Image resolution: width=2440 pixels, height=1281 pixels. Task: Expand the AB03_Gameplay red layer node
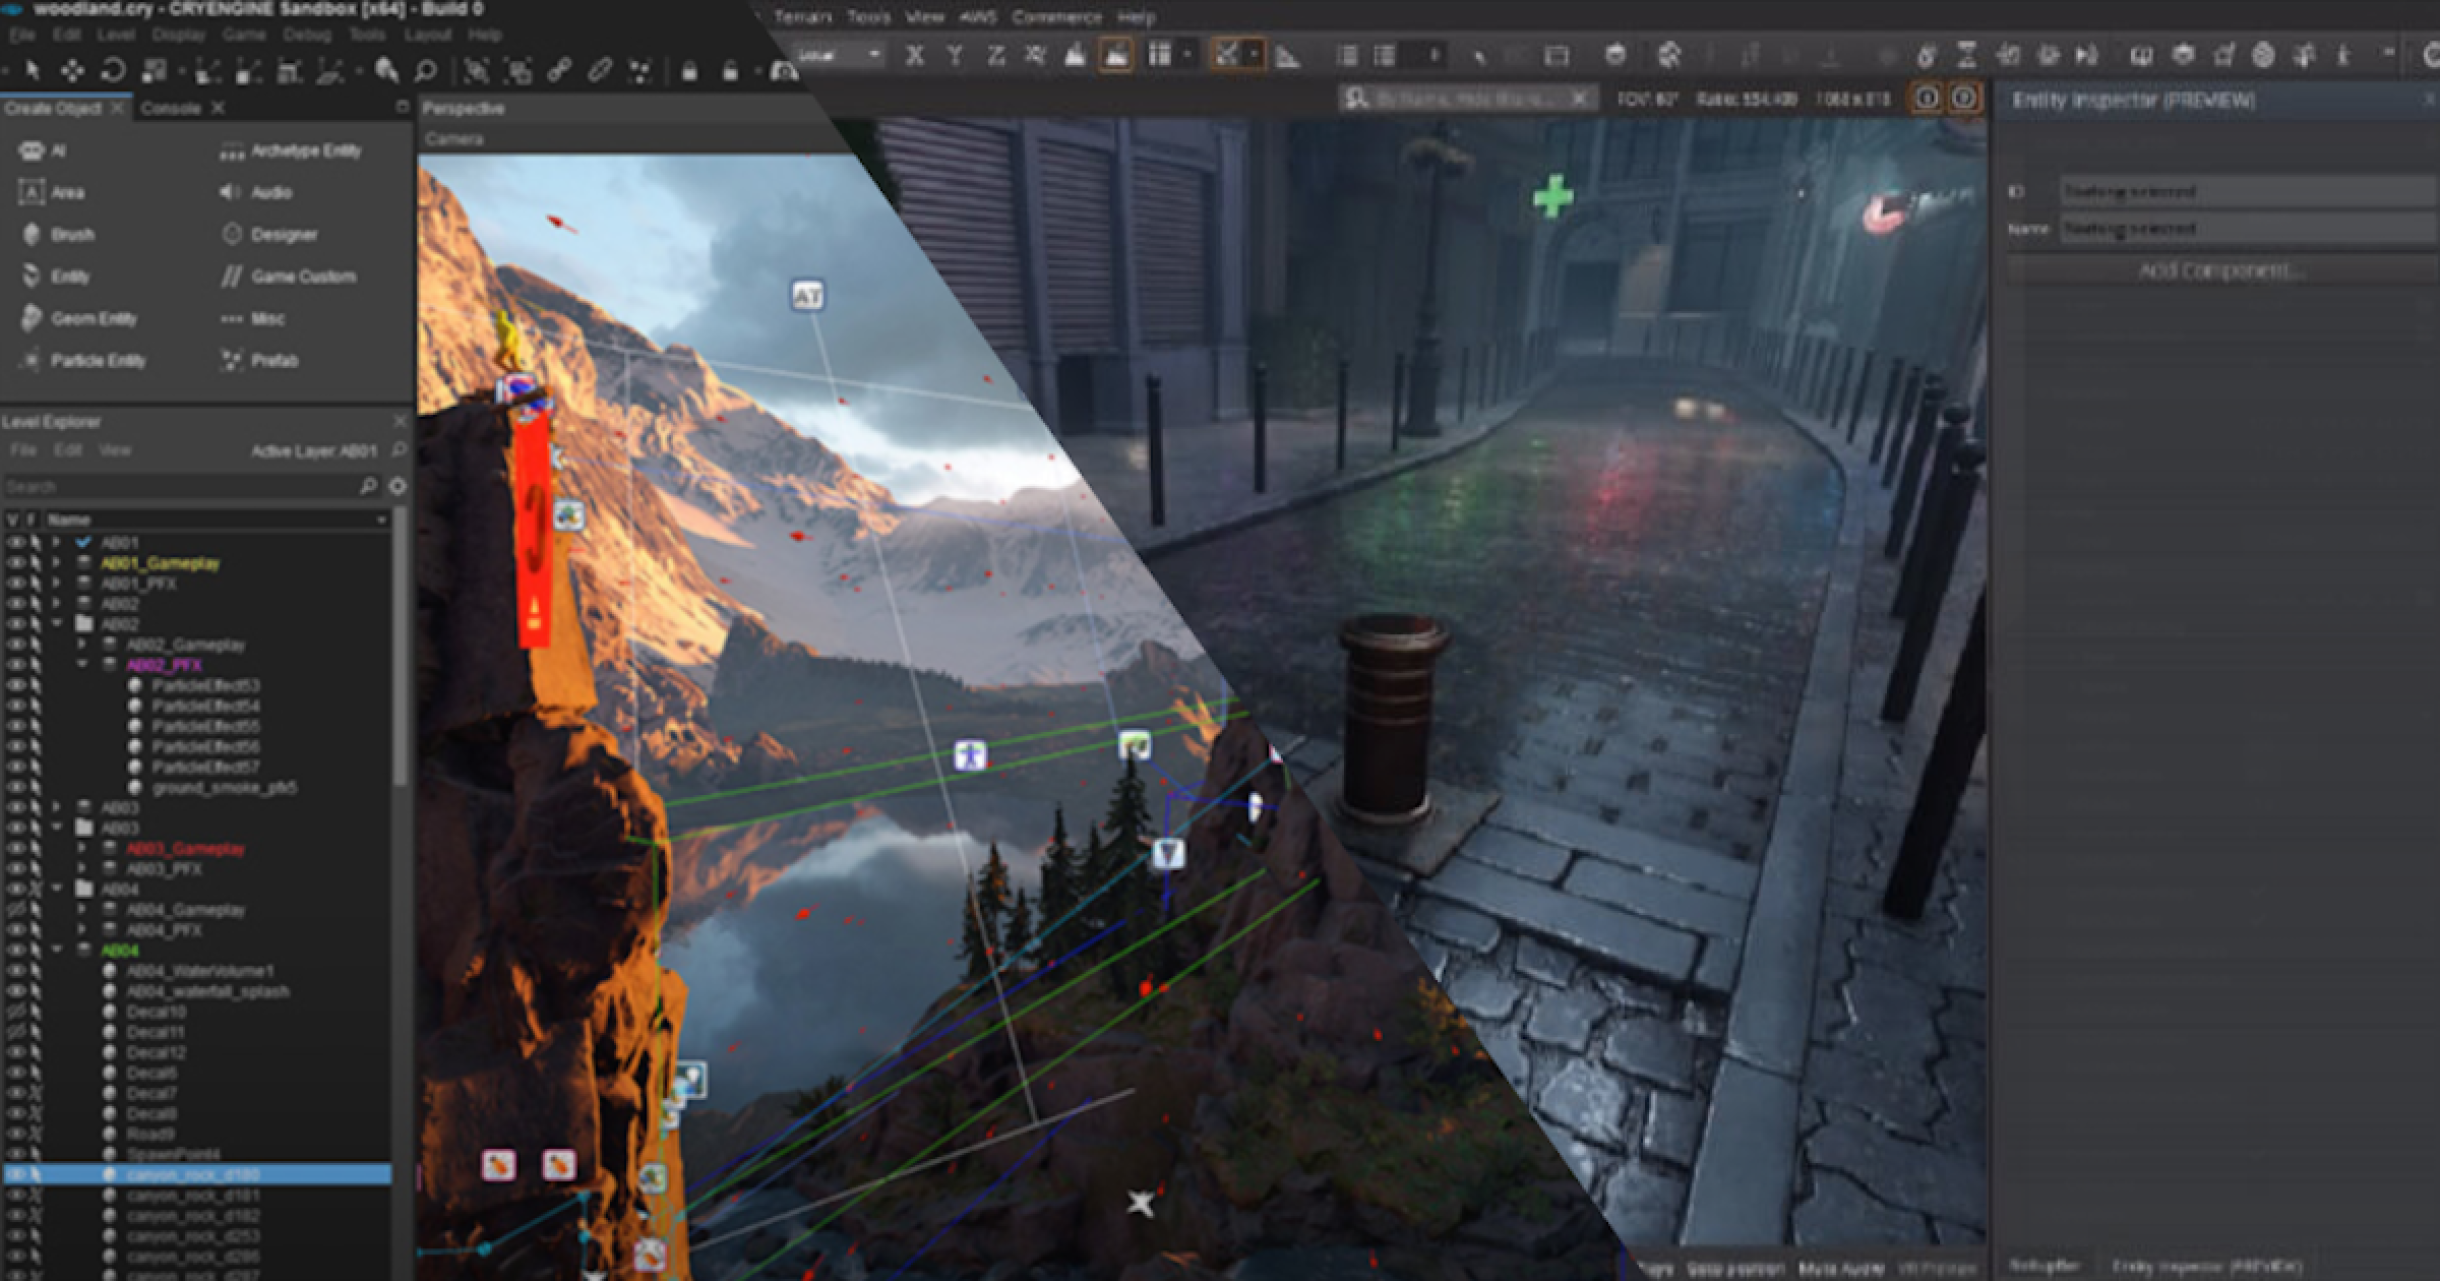[x=82, y=849]
